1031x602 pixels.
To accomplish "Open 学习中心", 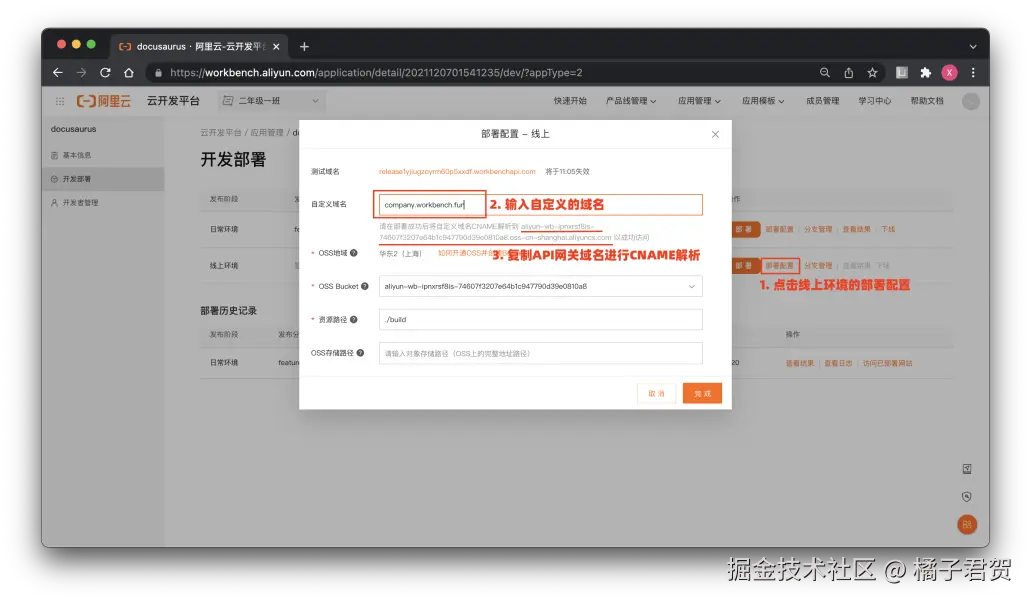I will [x=875, y=101].
